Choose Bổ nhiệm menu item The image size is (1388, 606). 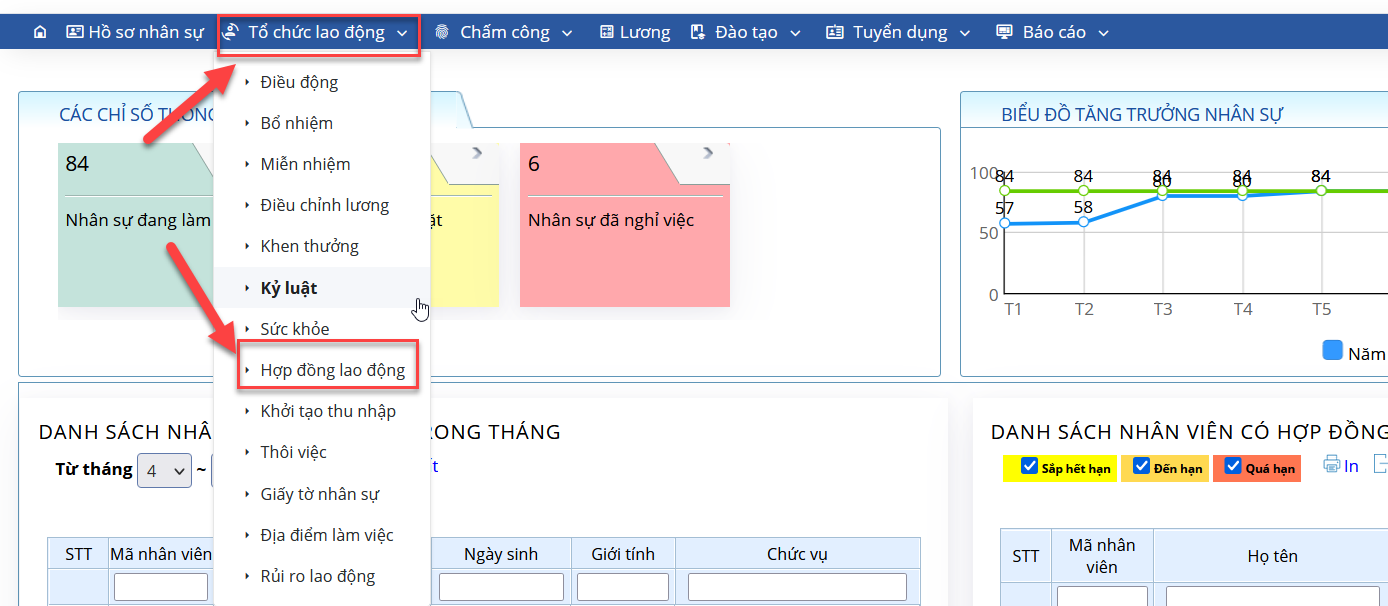pyautogui.click(x=322, y=123)
